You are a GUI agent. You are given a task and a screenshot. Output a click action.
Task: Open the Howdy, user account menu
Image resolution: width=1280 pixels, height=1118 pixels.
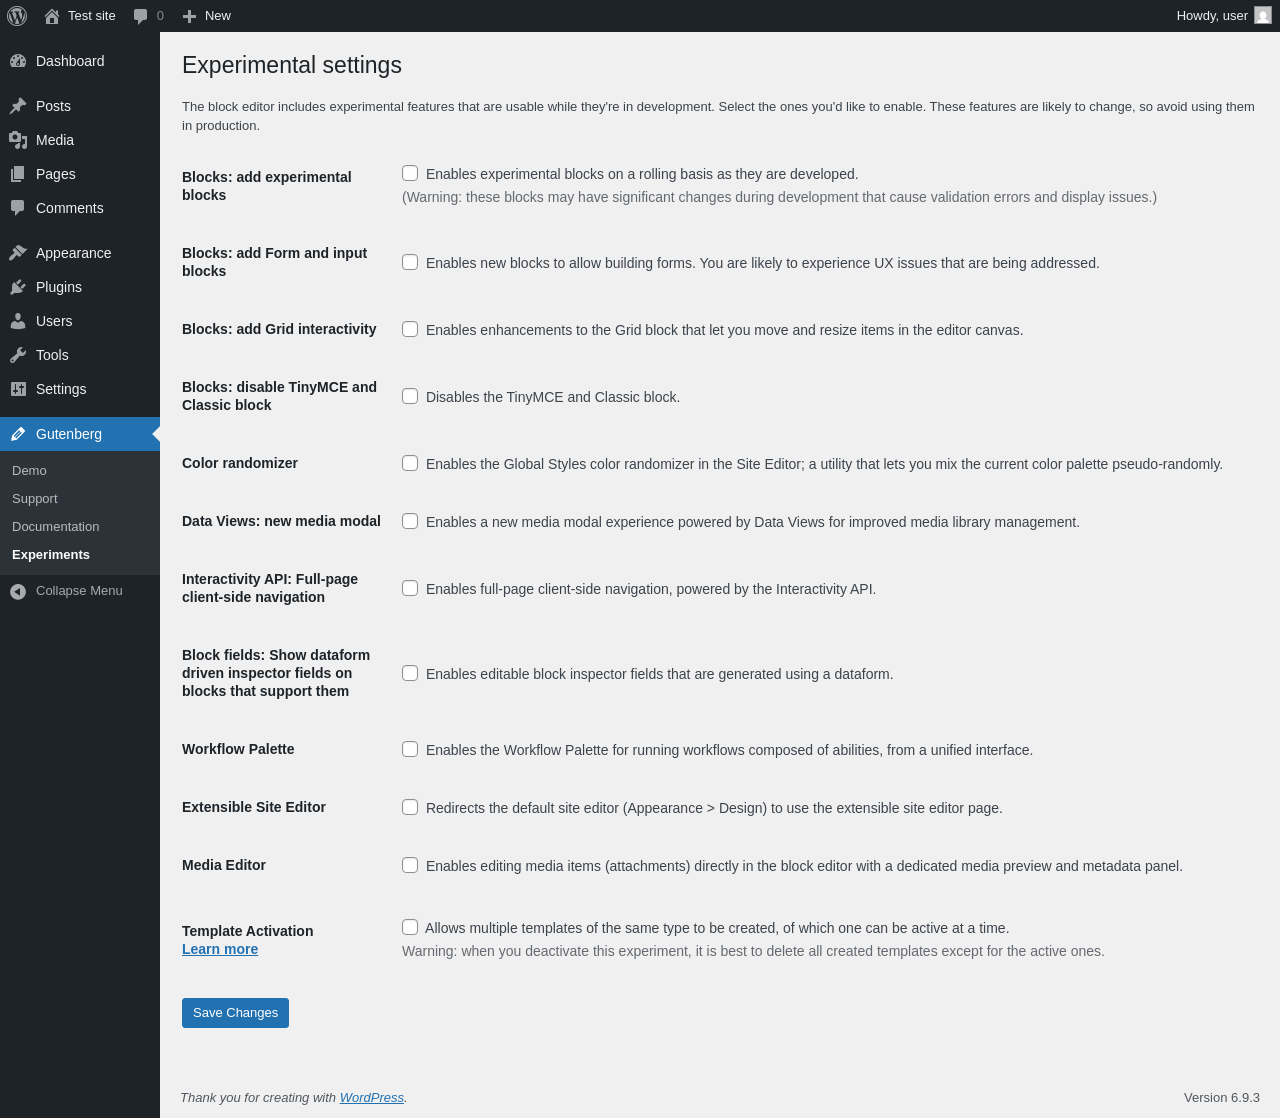(x=1211, y=16)
